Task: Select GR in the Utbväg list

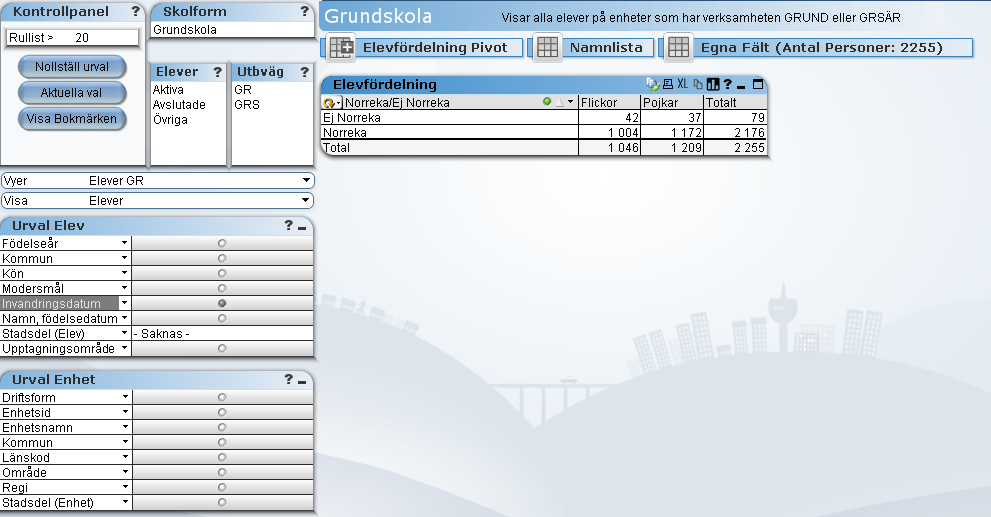Action: (x=273, y=90)
